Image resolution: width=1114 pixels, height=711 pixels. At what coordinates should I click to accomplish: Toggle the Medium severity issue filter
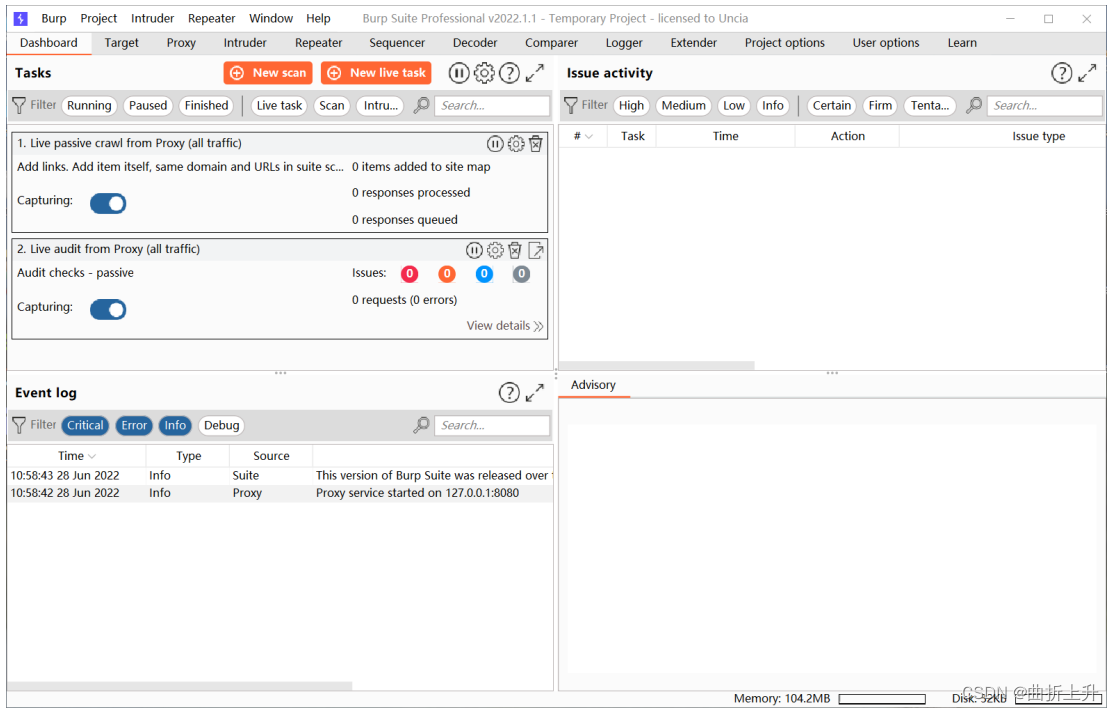pyautogui.click(x=683, y=106)
